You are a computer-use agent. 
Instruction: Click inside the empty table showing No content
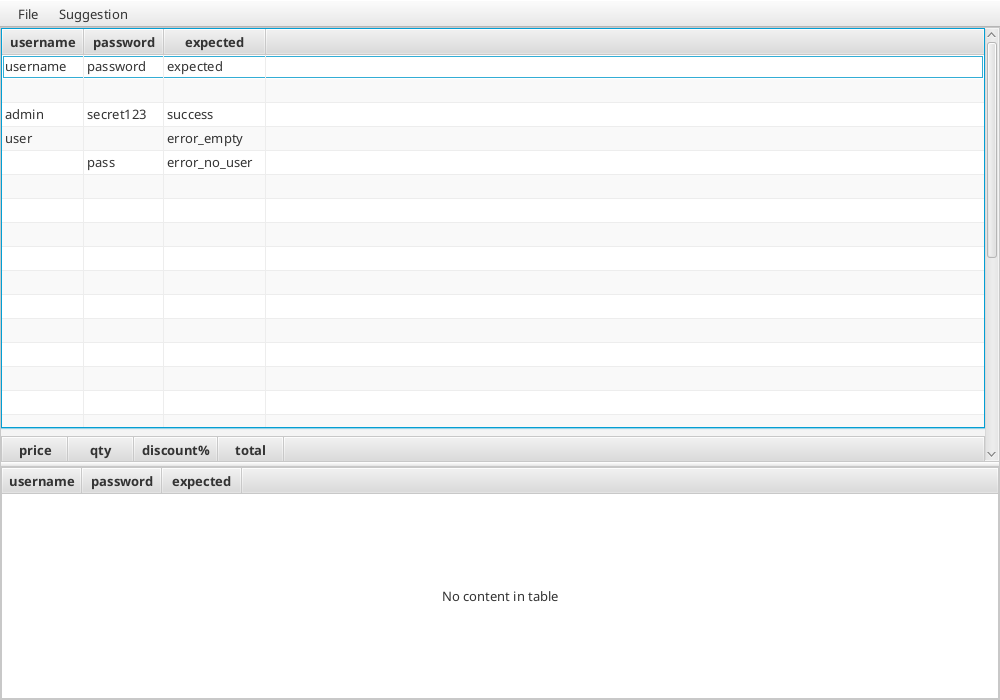500,596
